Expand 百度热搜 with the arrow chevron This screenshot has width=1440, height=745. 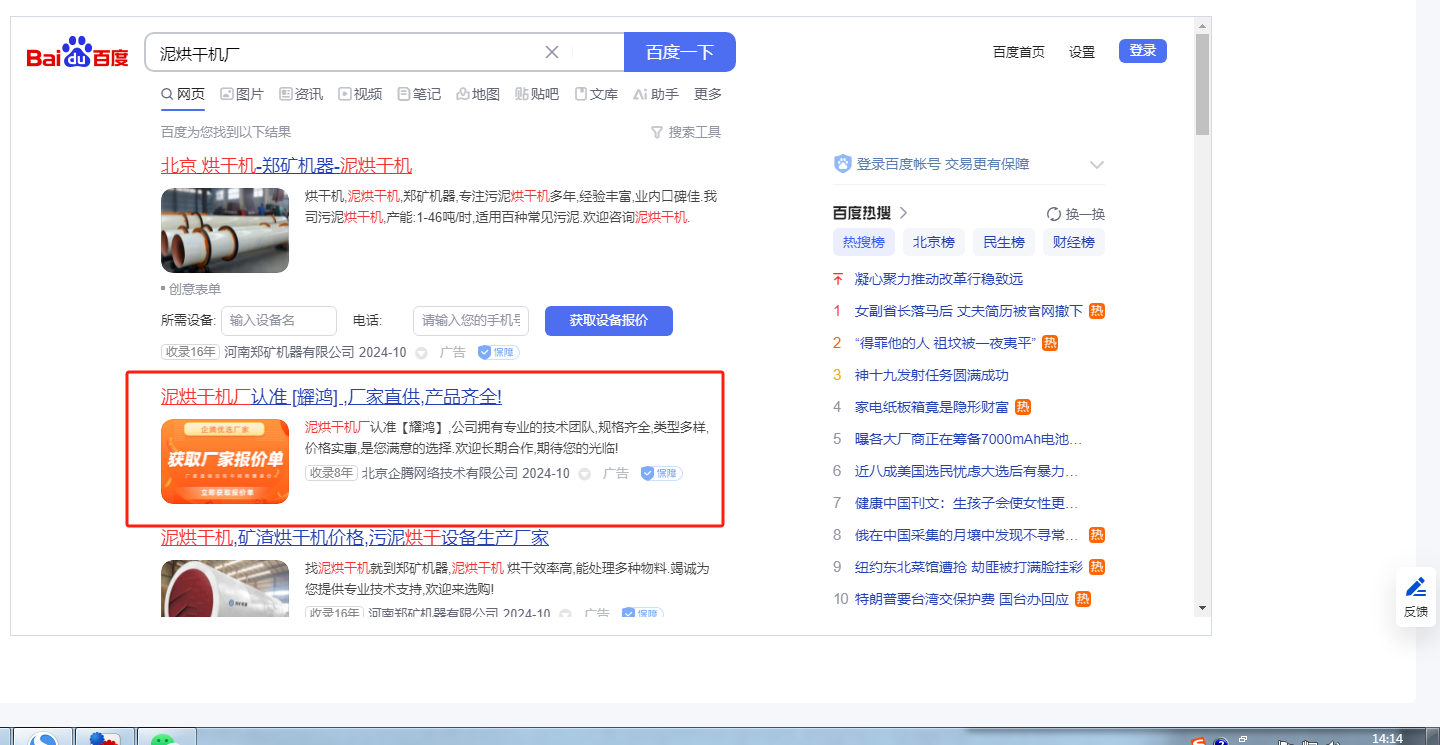904,213
